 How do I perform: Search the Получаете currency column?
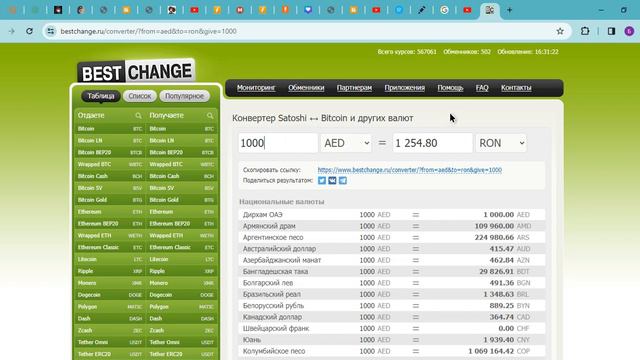210,116
